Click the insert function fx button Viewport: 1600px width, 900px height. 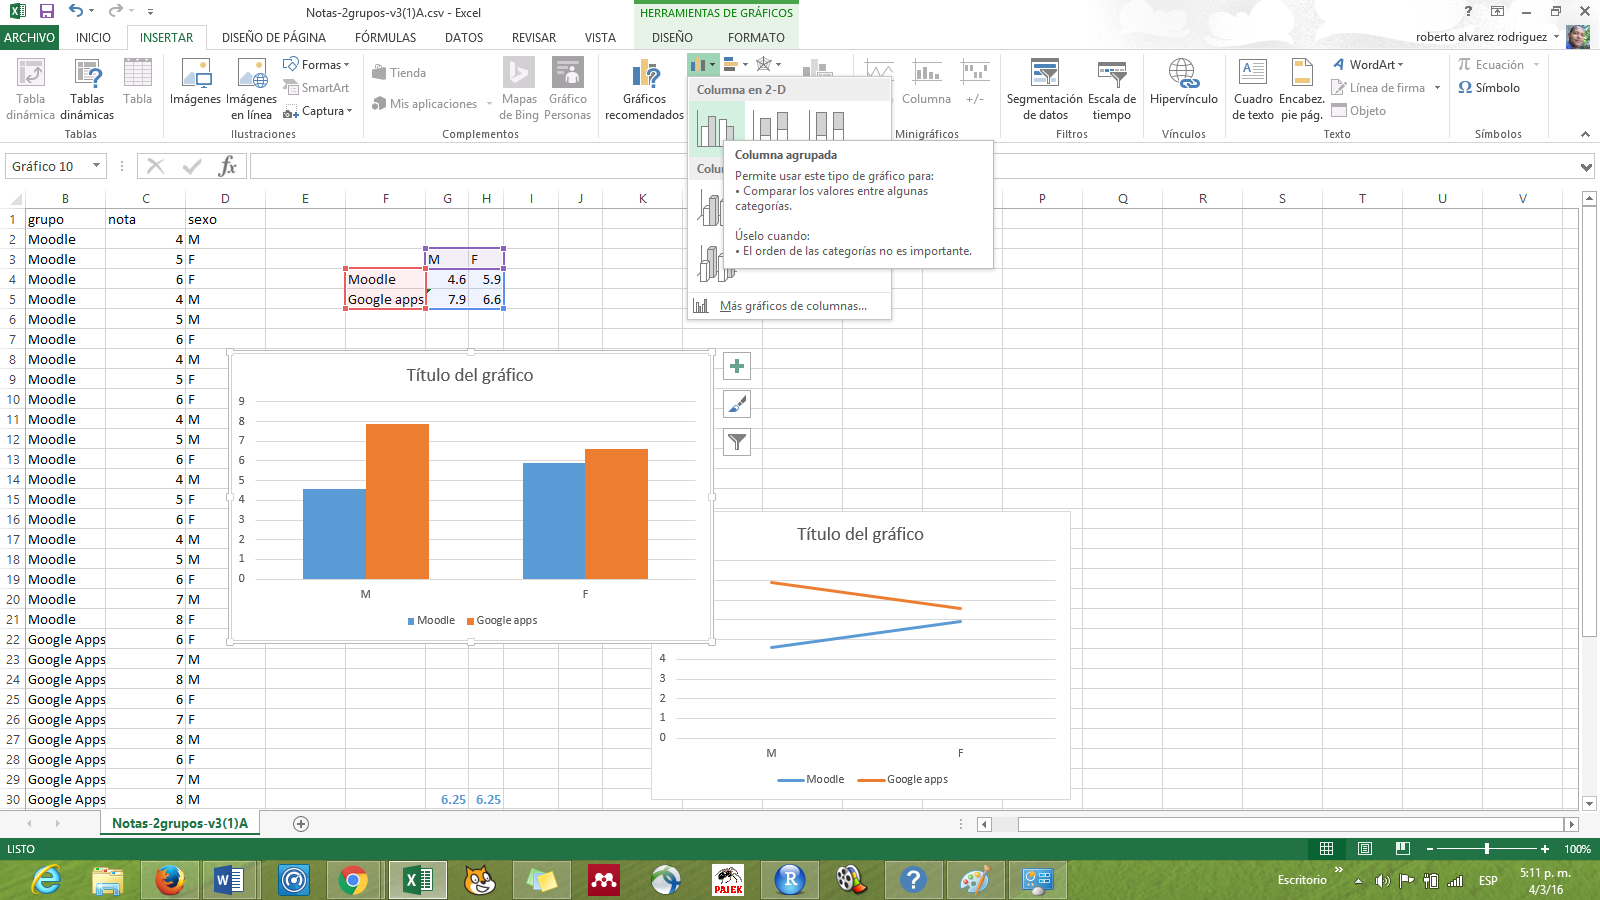pos(228,166)
